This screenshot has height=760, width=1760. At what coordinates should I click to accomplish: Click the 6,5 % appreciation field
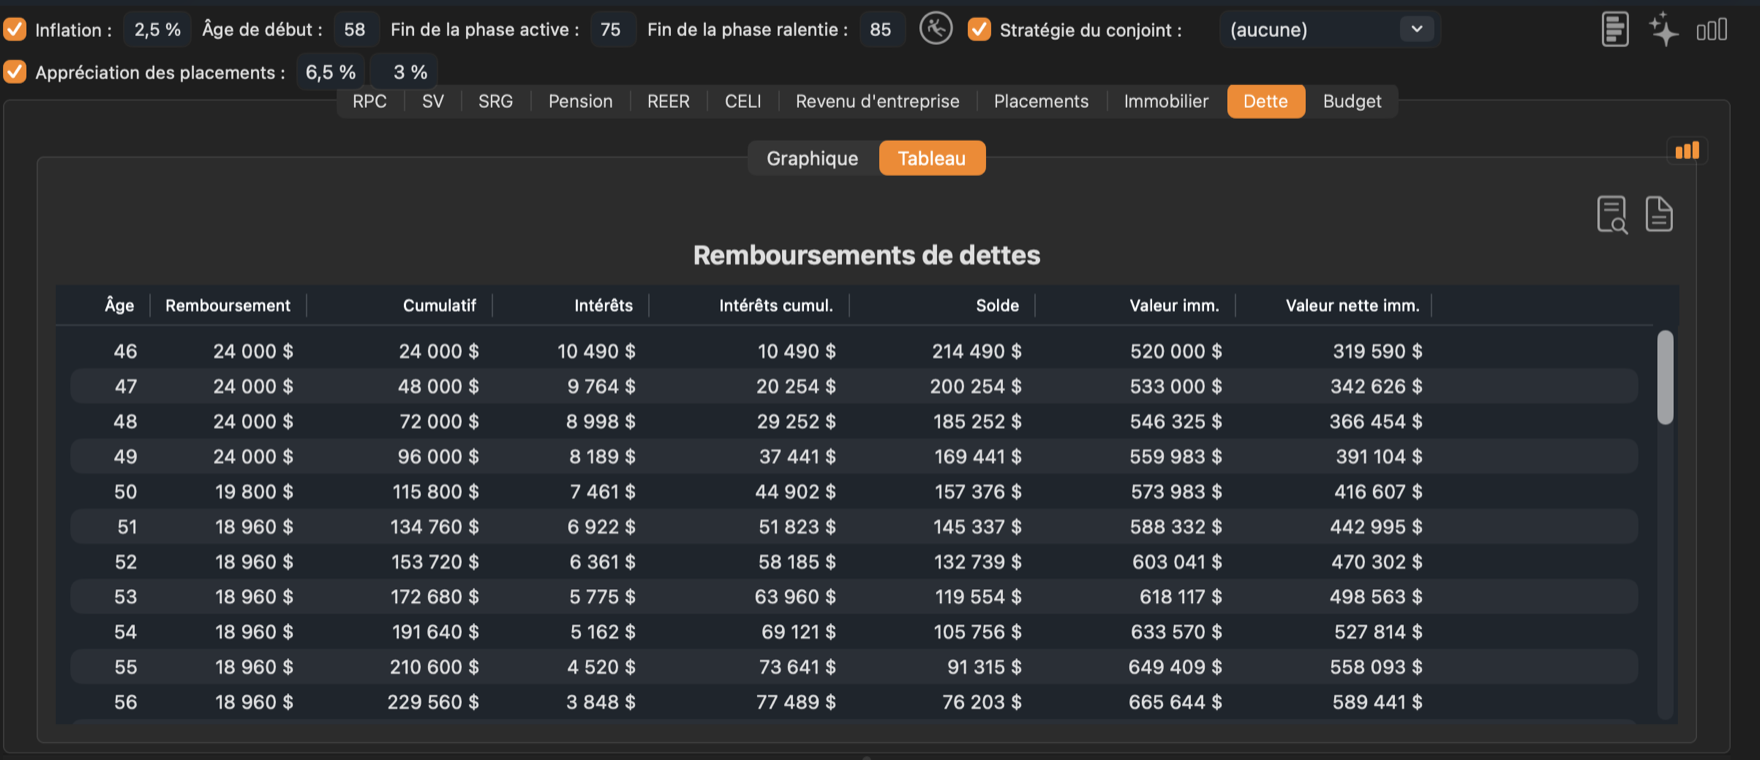click(330, 72)
